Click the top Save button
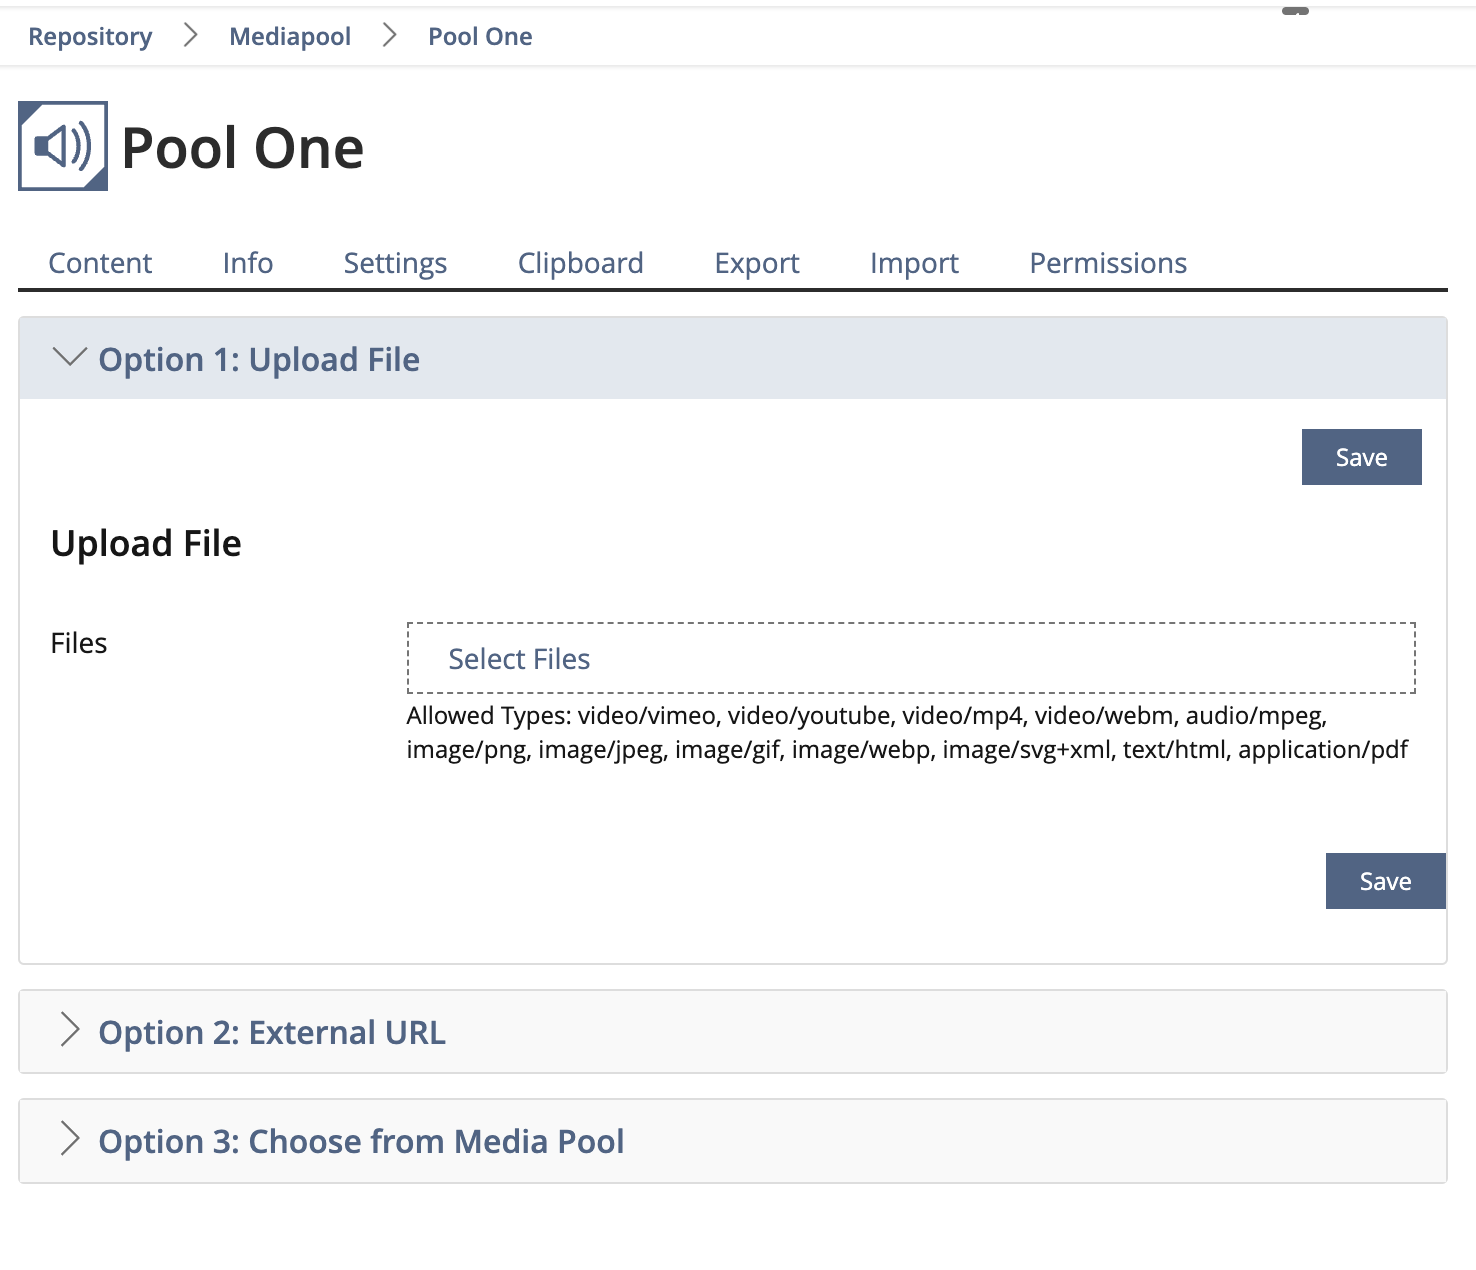 (x=1361, y=457)
